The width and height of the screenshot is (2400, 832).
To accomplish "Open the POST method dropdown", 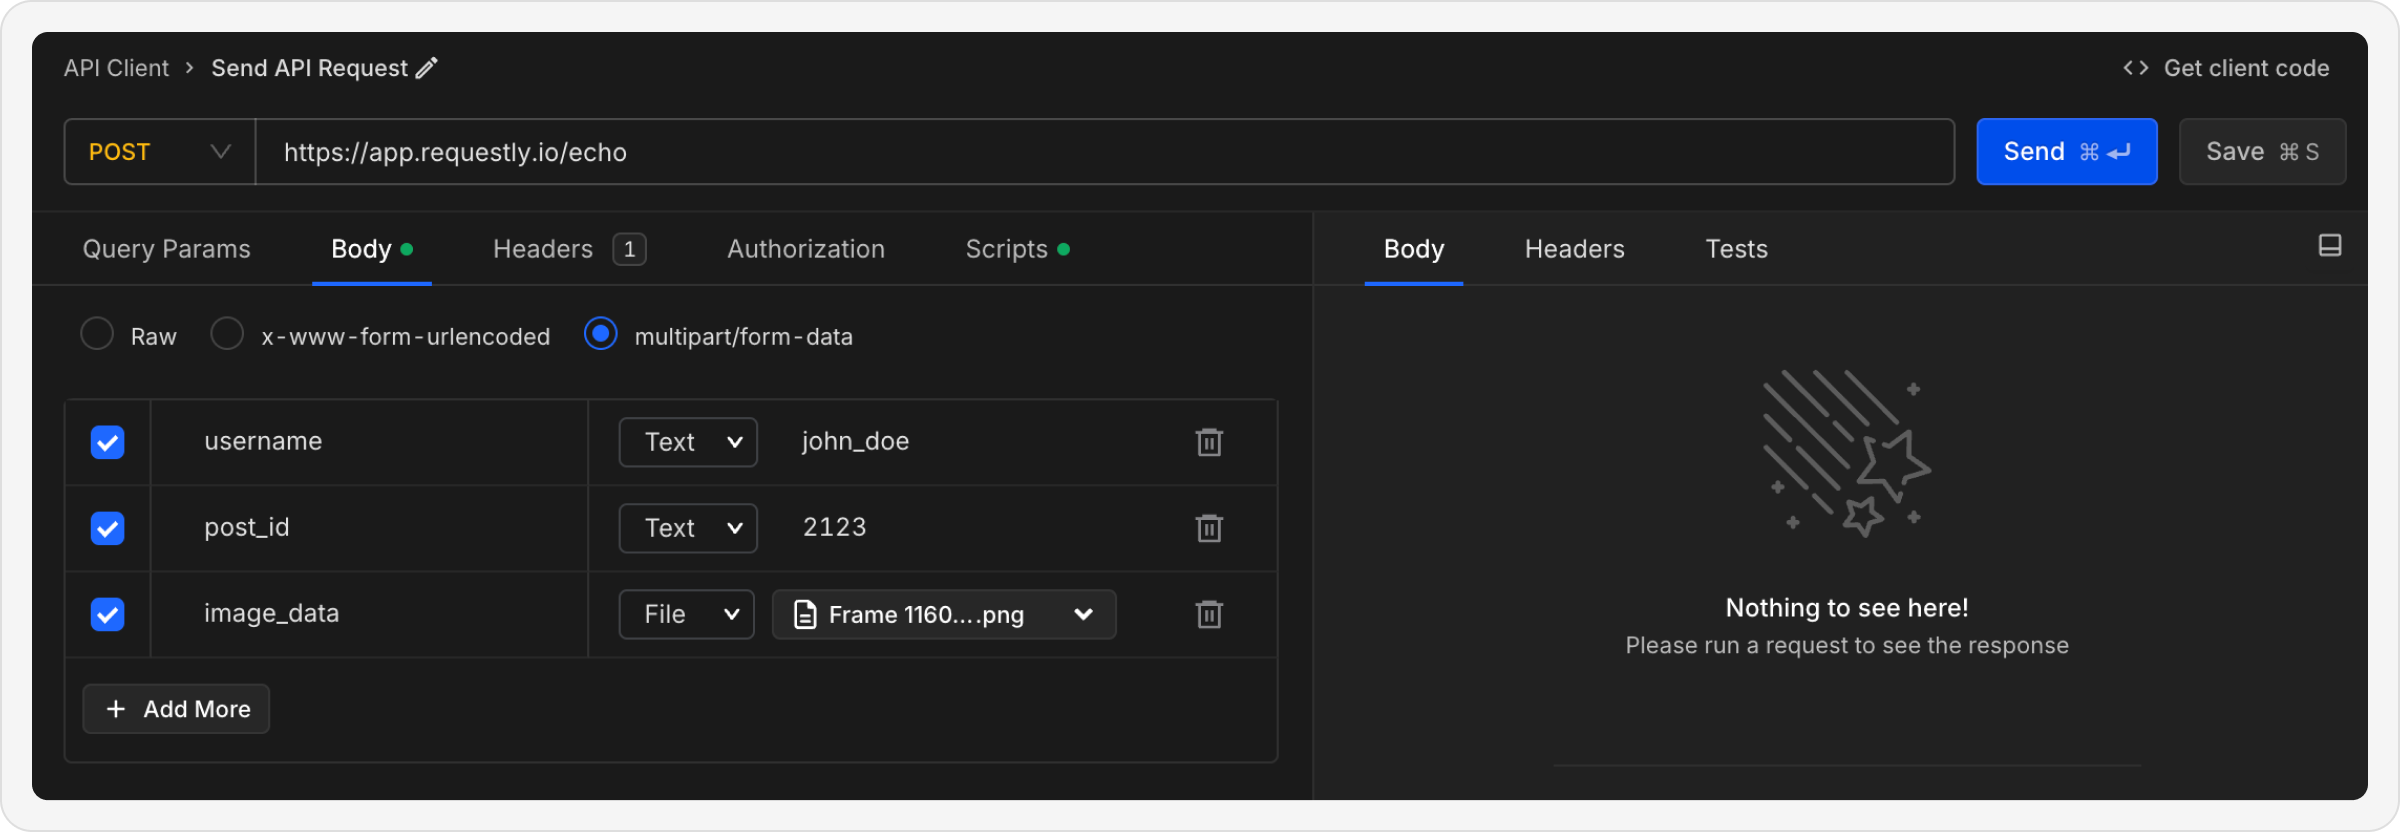I will (160, 152).
